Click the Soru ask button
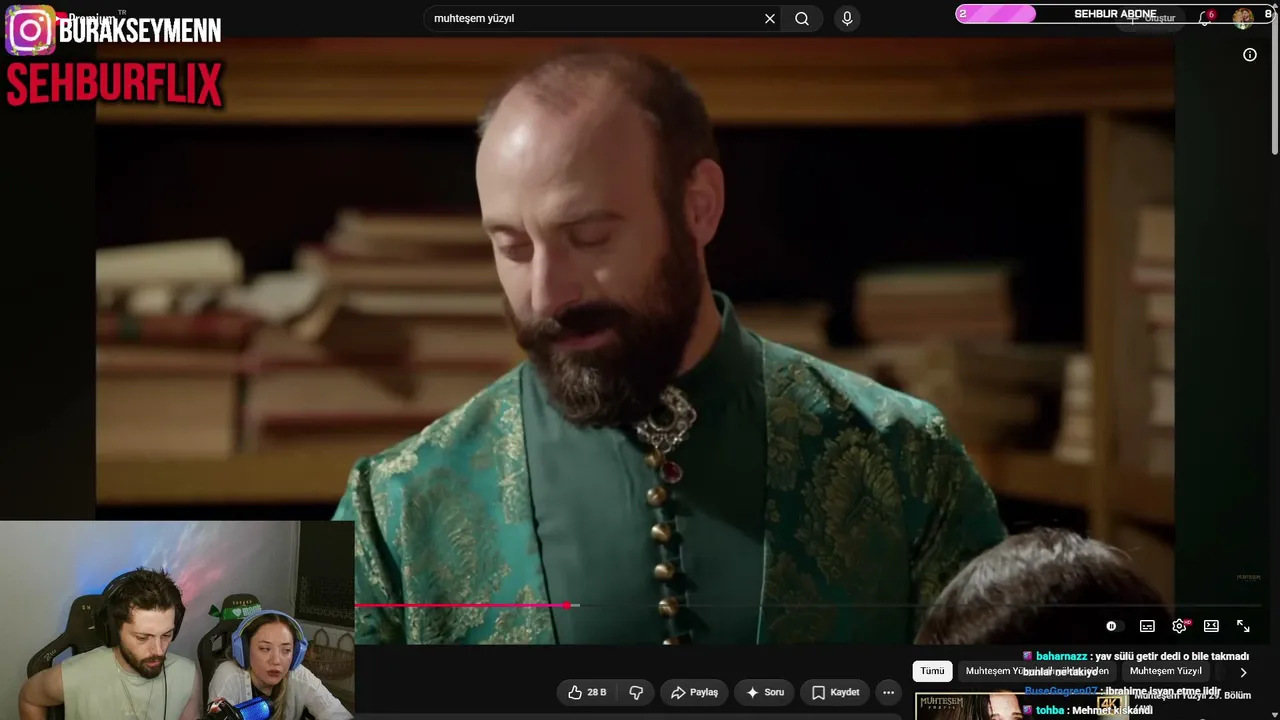This screenshot has width=1280, height=720. pyautogui.click(x=765, y=692)
